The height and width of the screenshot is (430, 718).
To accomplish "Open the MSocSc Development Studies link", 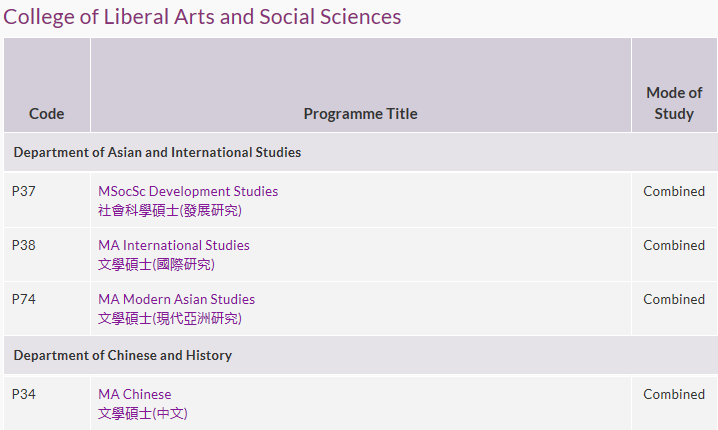I will 188,191.
